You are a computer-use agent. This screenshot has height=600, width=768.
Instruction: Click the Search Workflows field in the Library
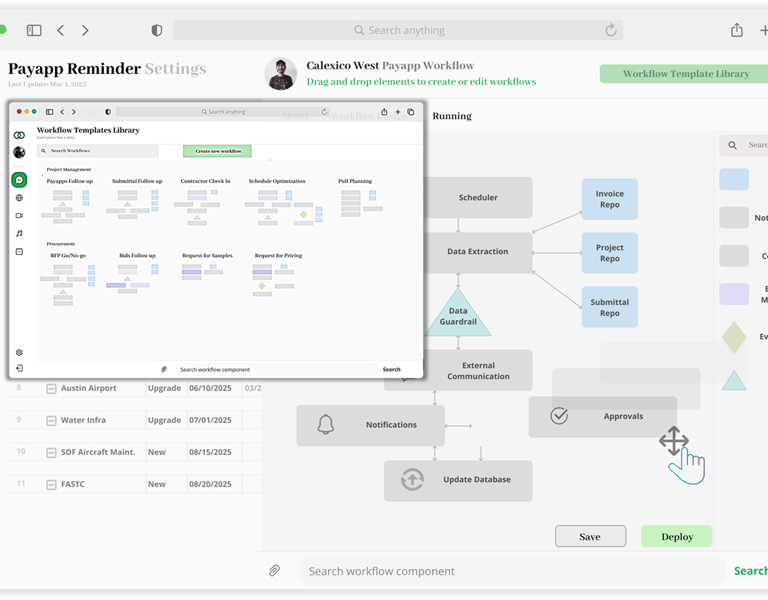97,151
